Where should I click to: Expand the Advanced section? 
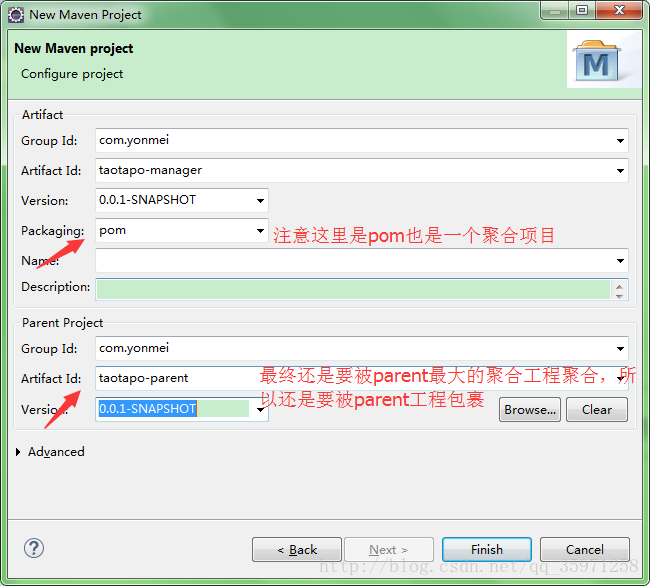(x=18, y=452)
